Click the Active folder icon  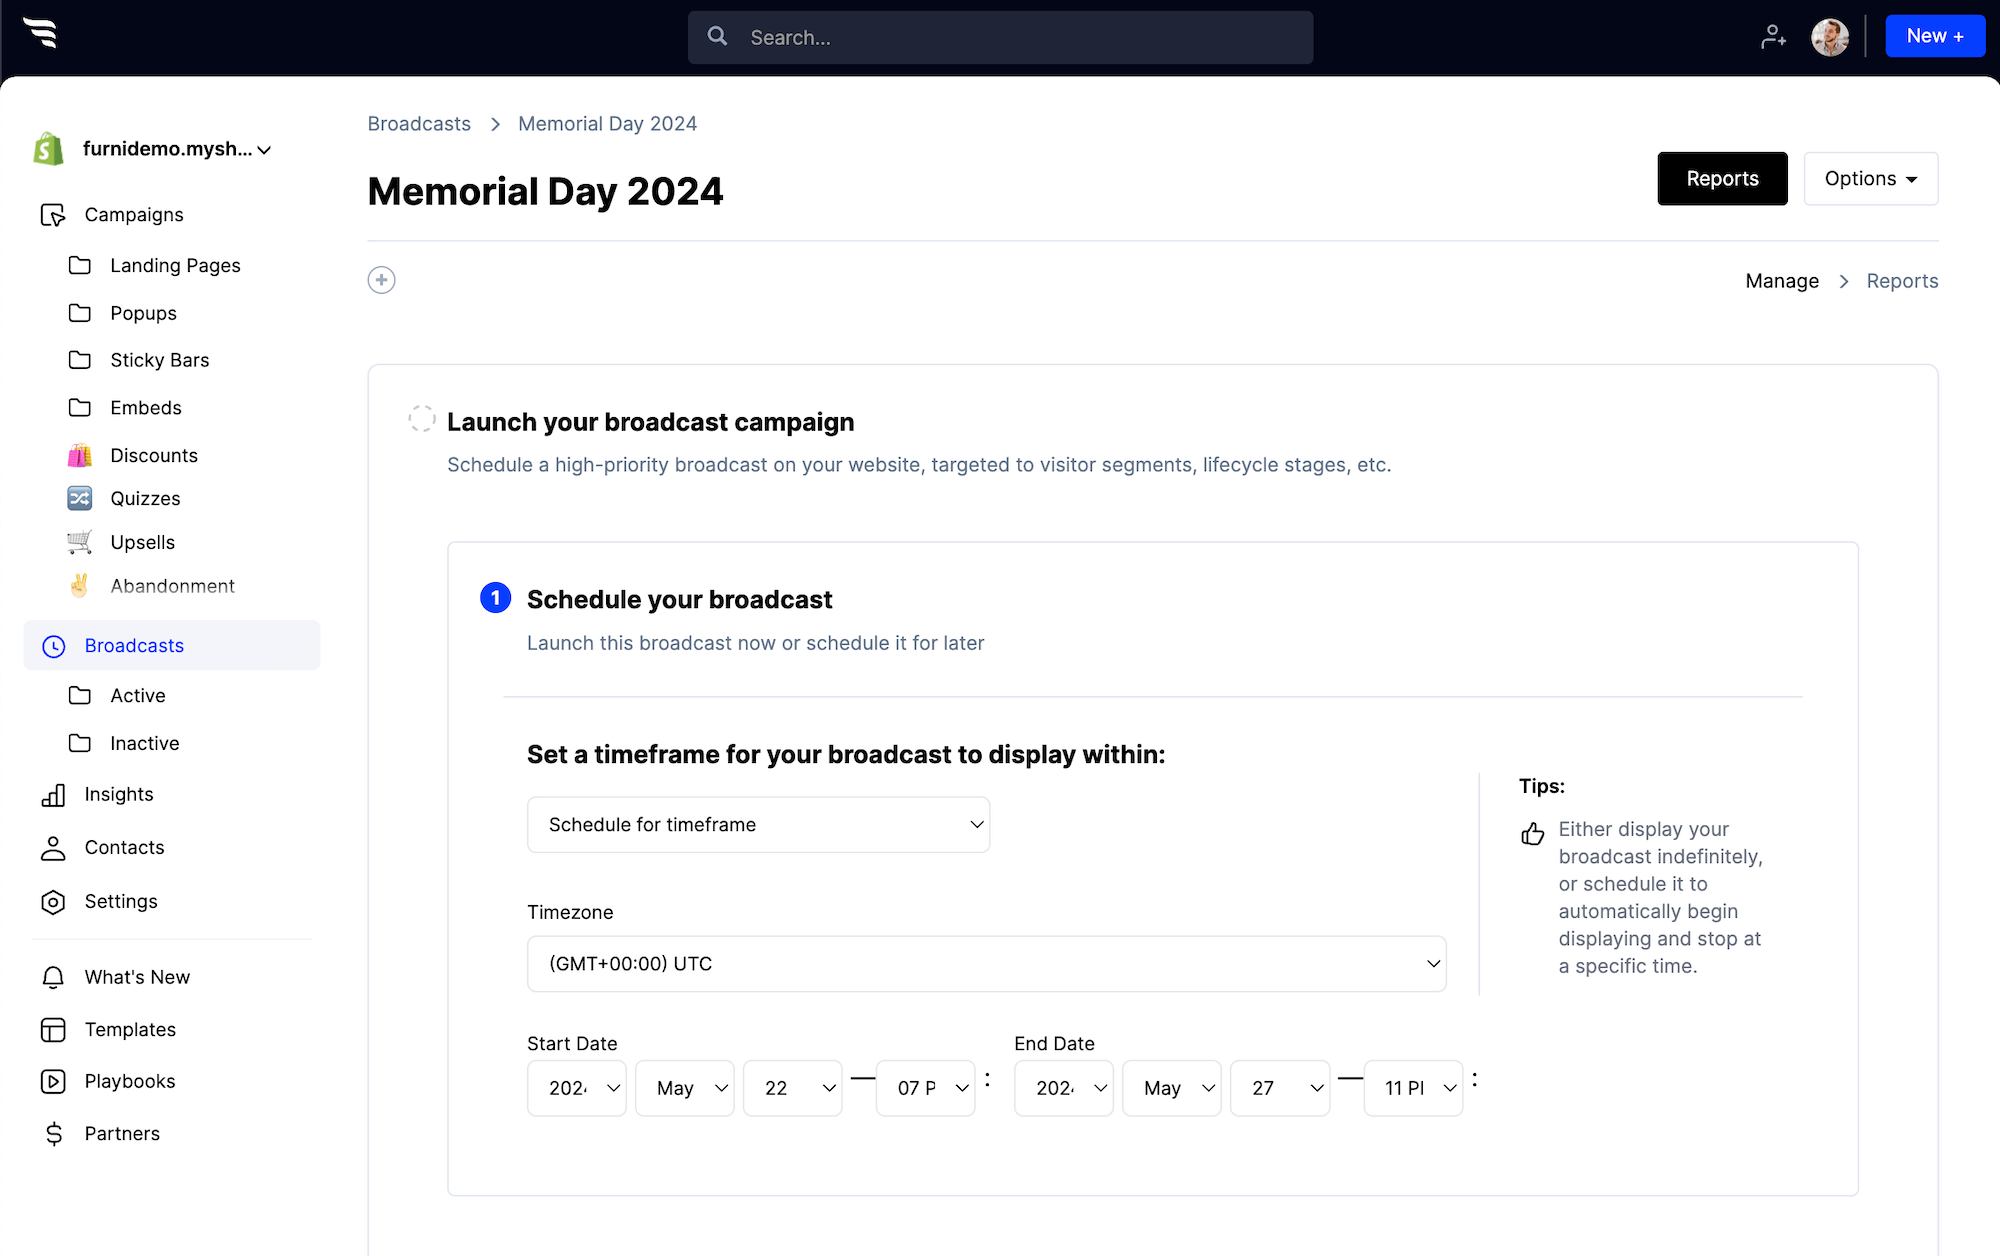pyautogui.click(x=80, y=695)
